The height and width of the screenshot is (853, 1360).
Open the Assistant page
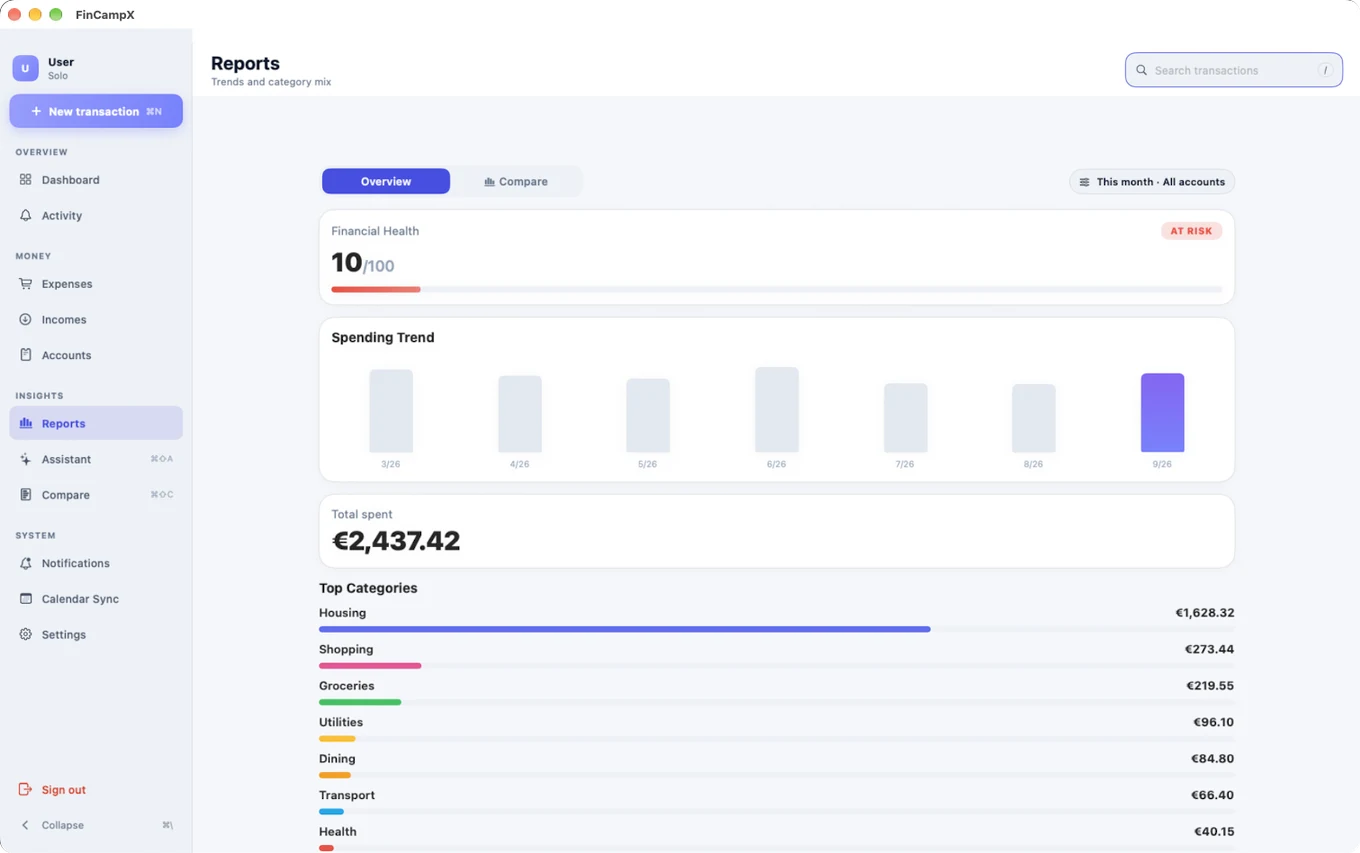pyautogui.click(x=96, y=459)
